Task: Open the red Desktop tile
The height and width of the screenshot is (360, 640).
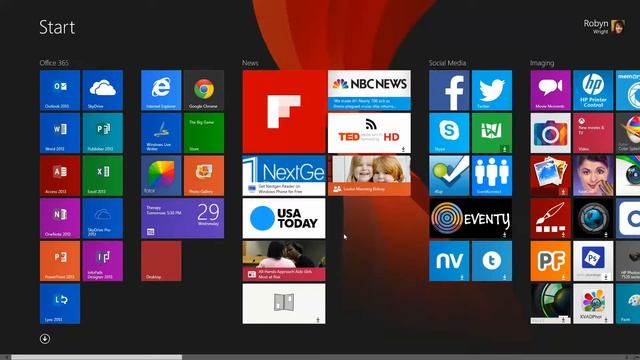Action: 161,261
